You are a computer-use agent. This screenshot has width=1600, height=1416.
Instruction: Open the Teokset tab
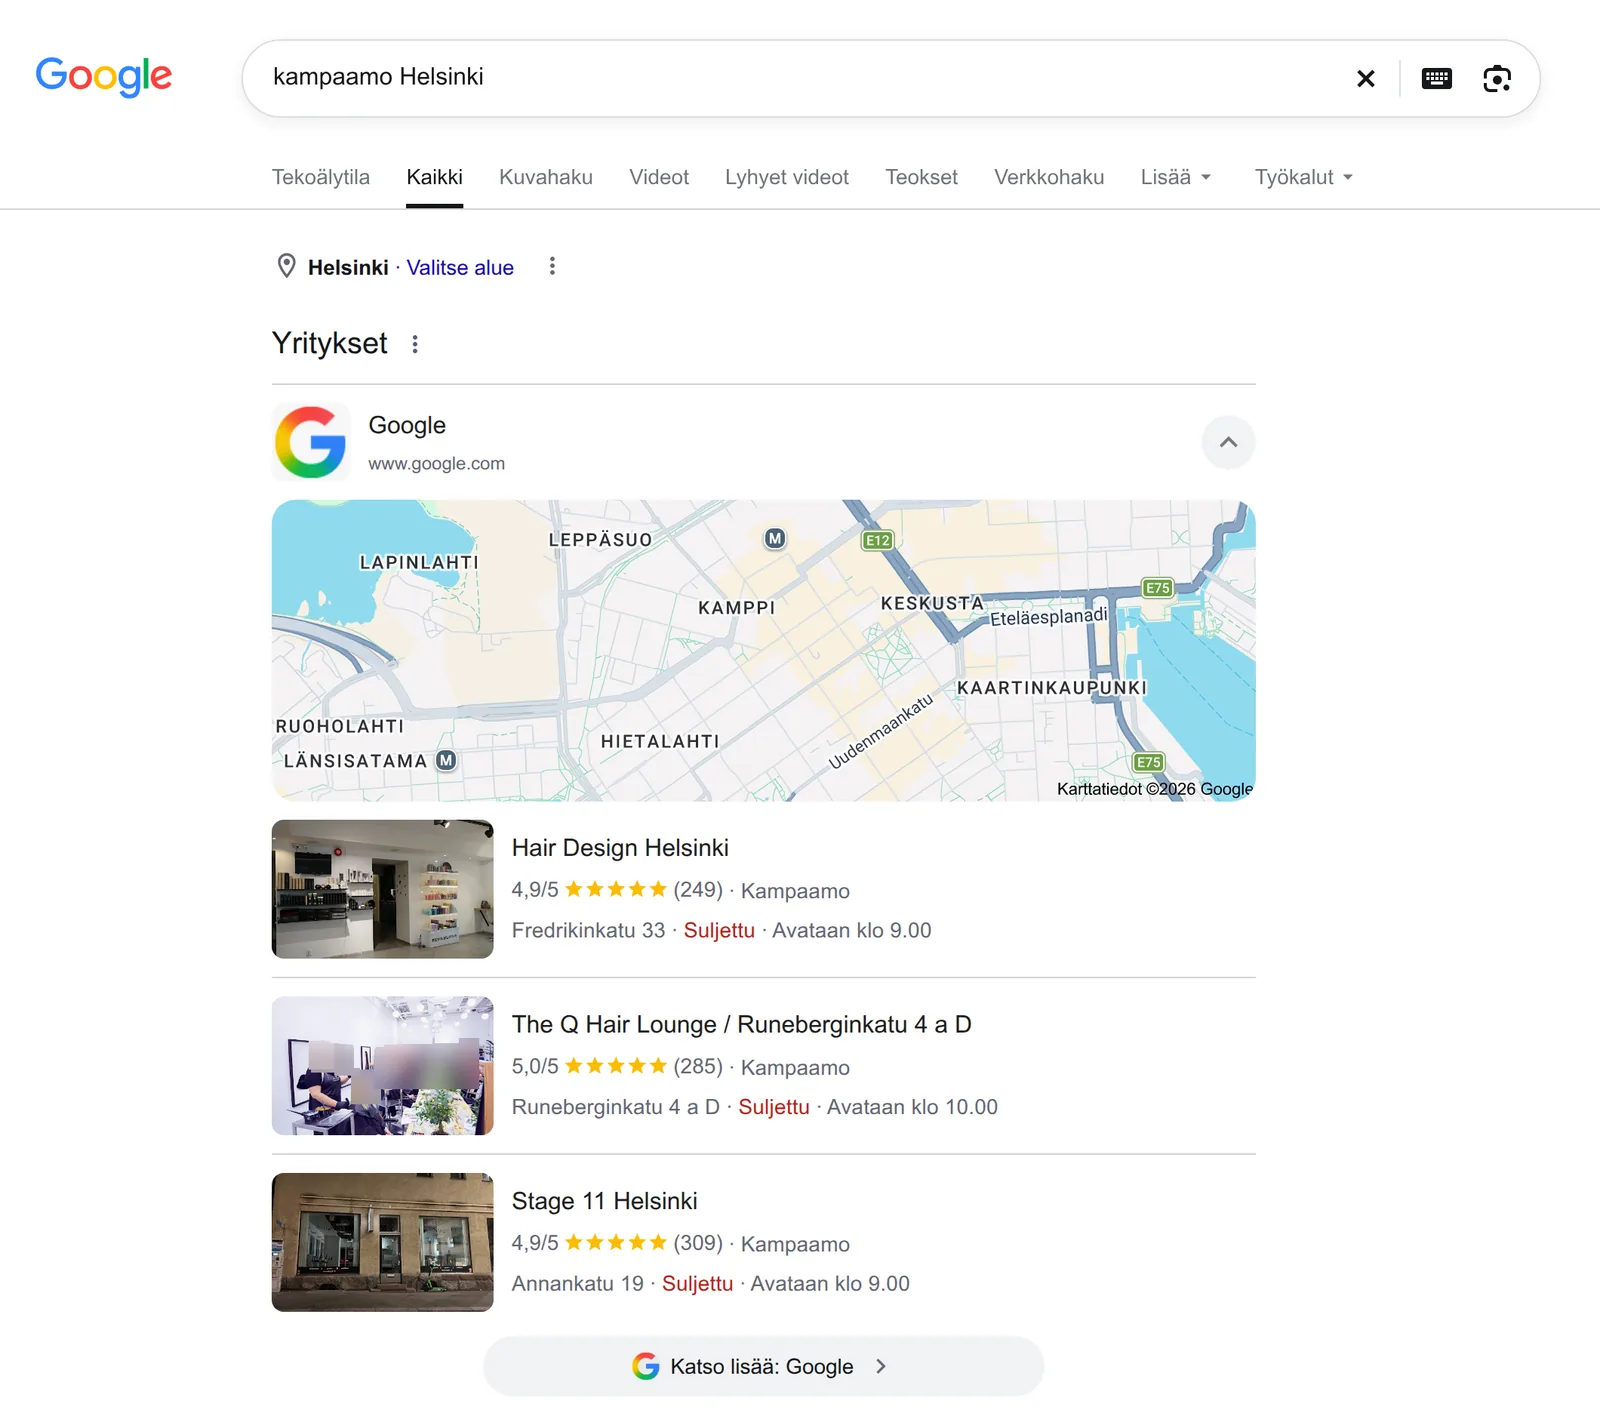(x=921, y=177)
